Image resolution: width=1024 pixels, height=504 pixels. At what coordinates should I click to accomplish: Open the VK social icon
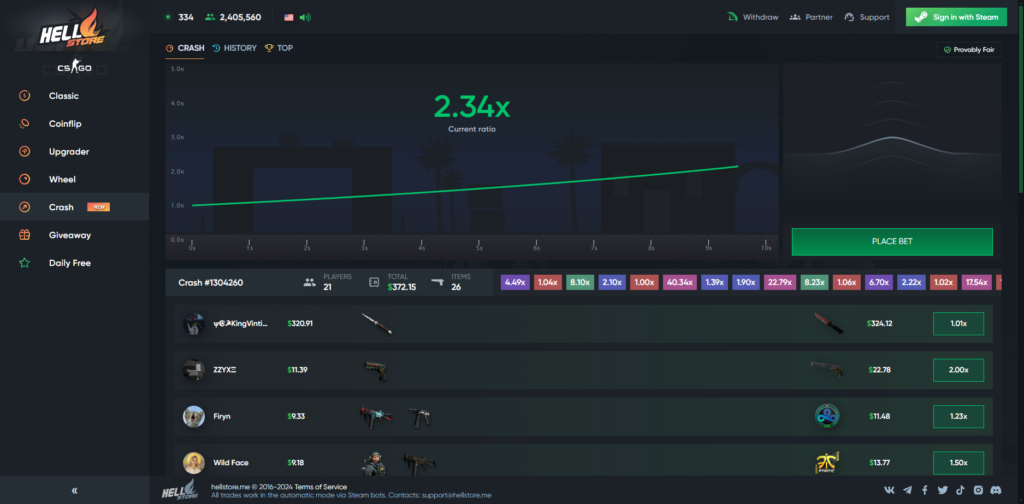[889, 490]
